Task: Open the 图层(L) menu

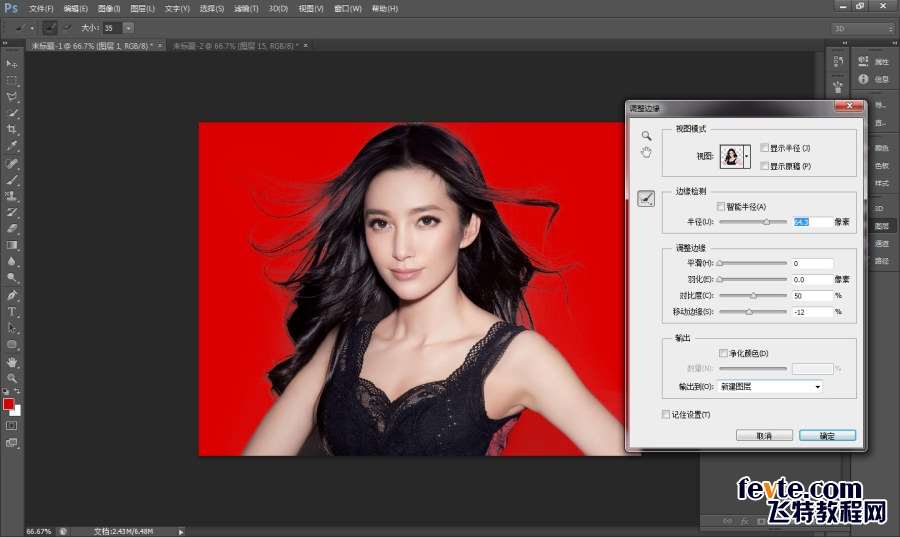Action: [x=142, y=9]
